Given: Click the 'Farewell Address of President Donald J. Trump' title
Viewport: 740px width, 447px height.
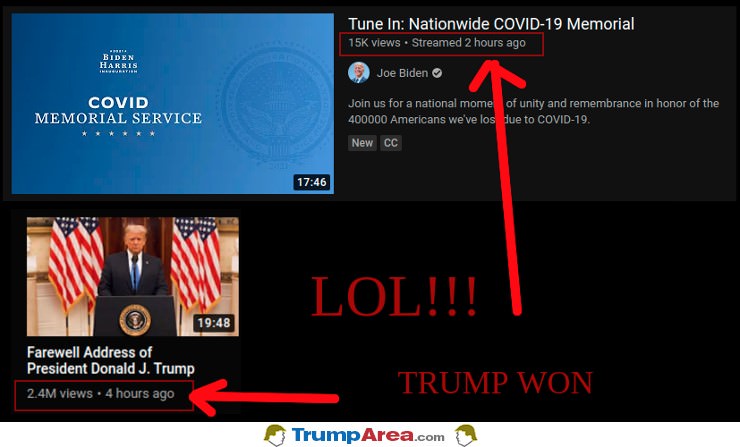Looking at the screenshot, I should 110,360.
